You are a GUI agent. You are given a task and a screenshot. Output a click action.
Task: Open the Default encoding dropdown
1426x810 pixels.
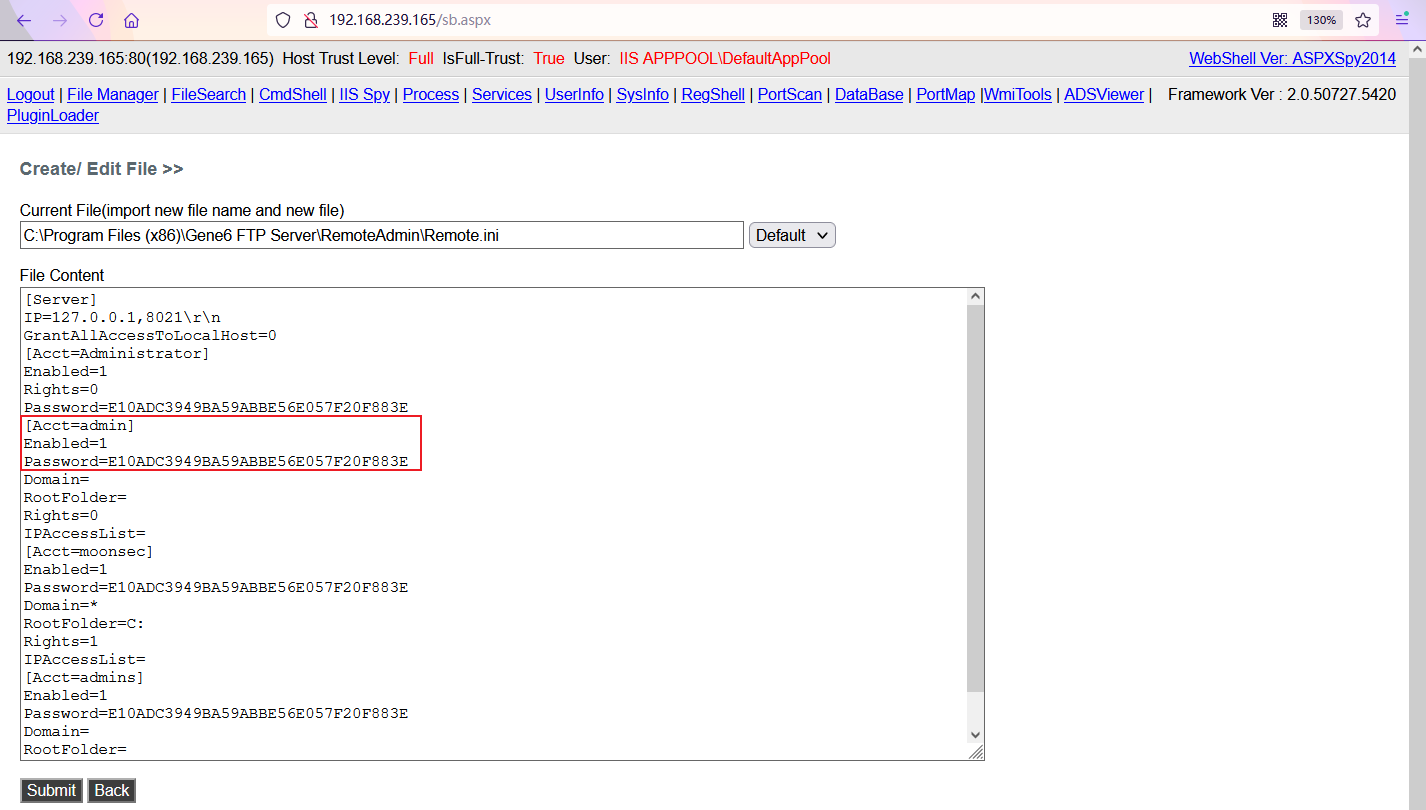pyautogui.click(x=792, y=235)
